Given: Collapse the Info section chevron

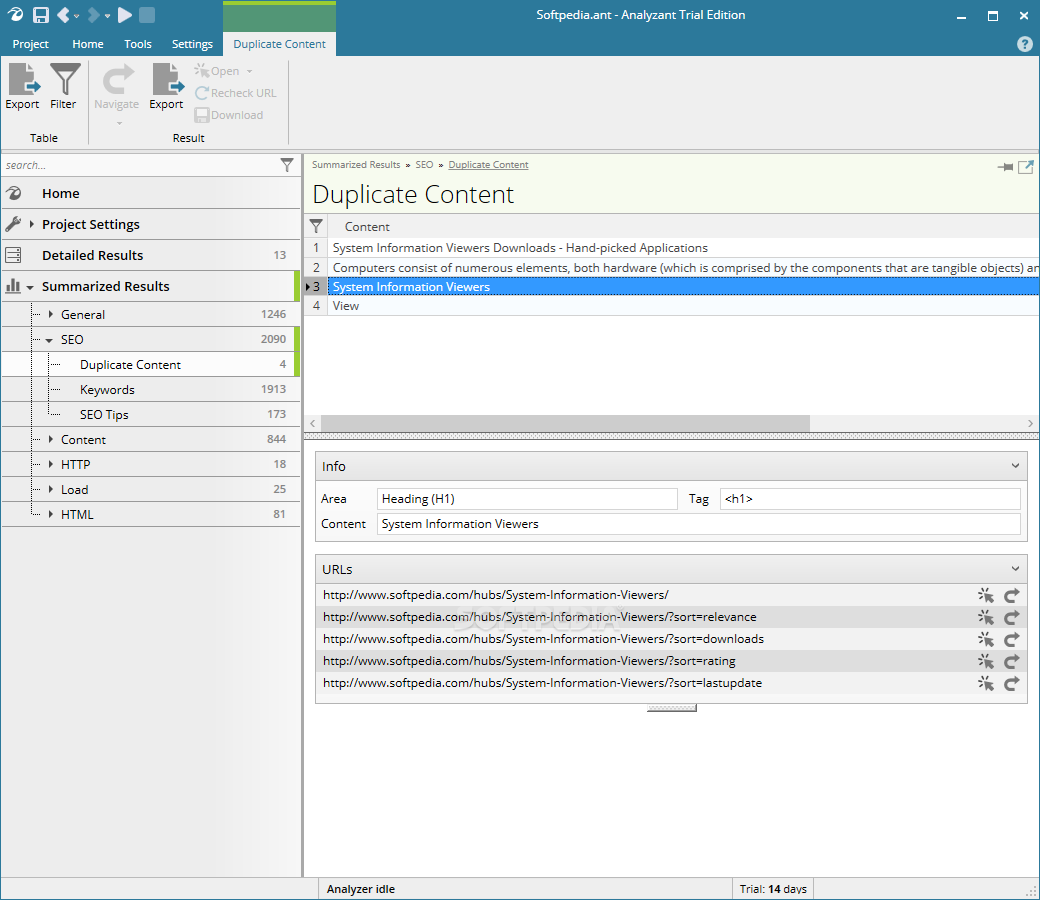Looking at the screenshot, I should pyautogui.click(x=1015, y=466).
